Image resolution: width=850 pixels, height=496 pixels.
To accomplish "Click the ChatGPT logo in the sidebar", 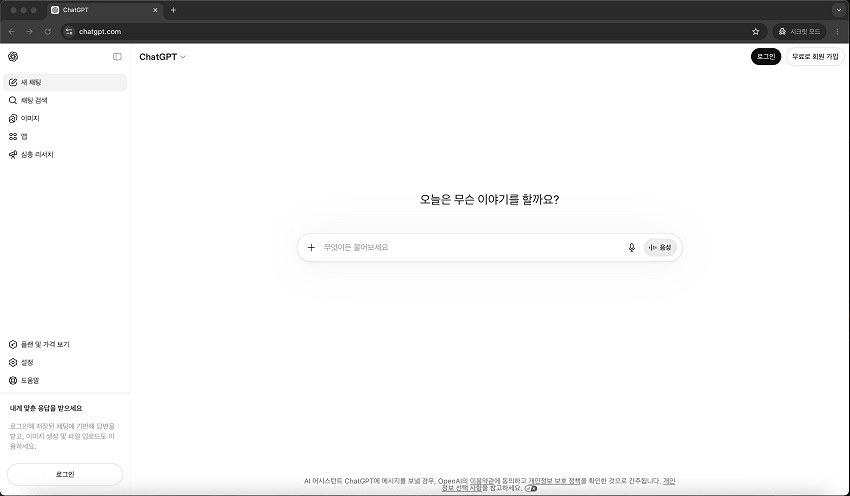I will [14, 56].
